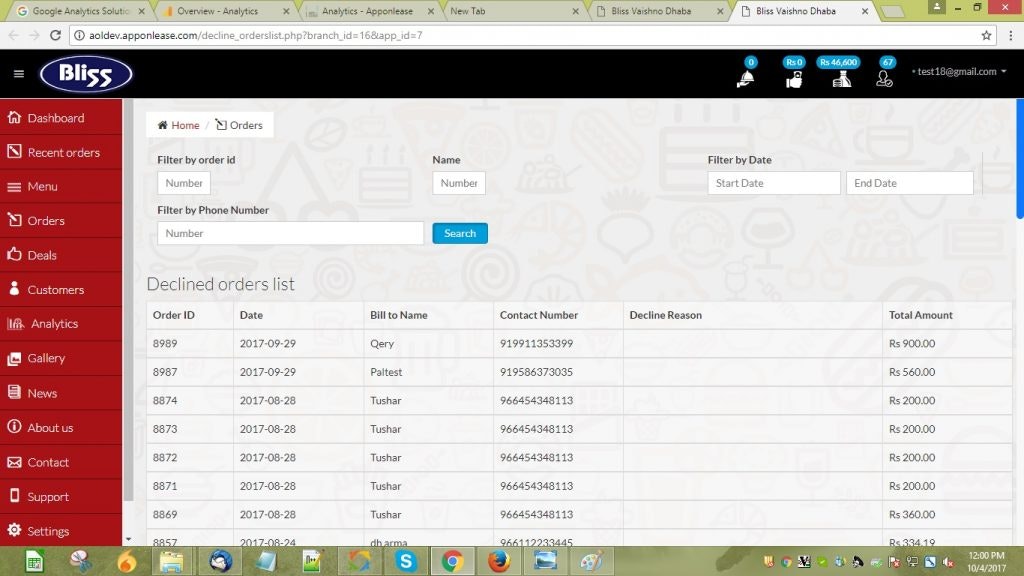Image resolution: width=1024 pixels, height=576 pixels.
Task: Open the money bag icon with Rs 46,600 badge
Action: click(x=841, y=79)
